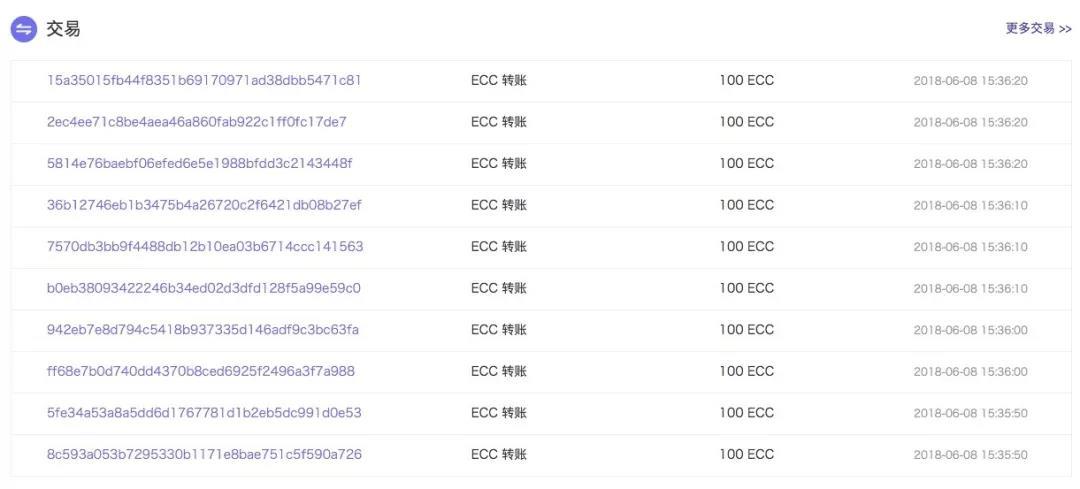
Task: Select ECC 转账 type in last row
Action: 499,454
